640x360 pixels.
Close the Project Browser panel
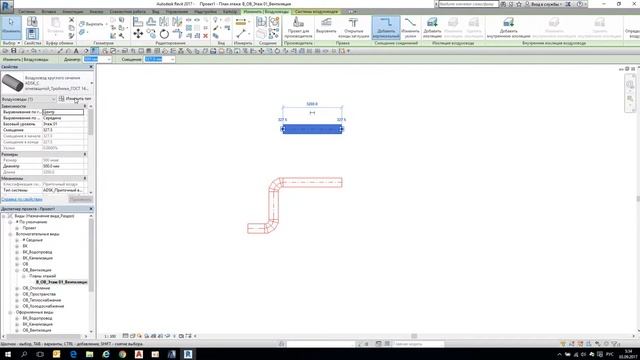click(x=91, y=209)
